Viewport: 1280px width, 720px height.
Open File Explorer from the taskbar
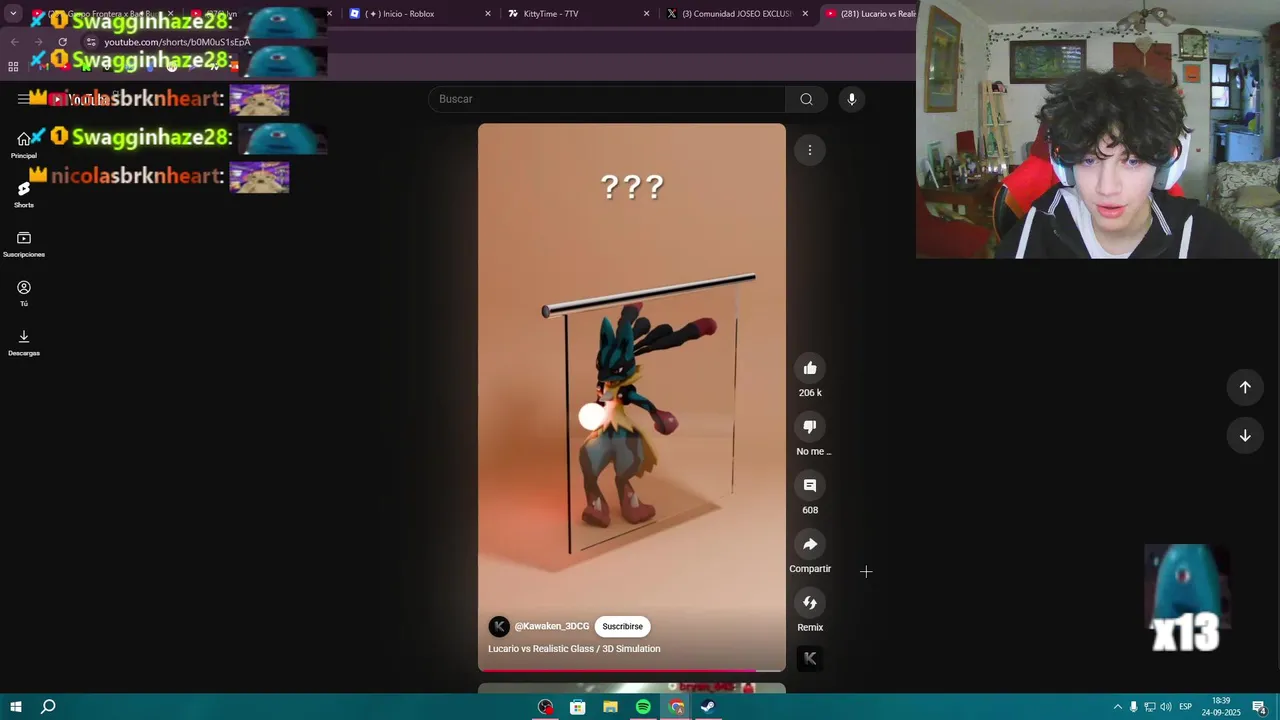pos(610,707)
